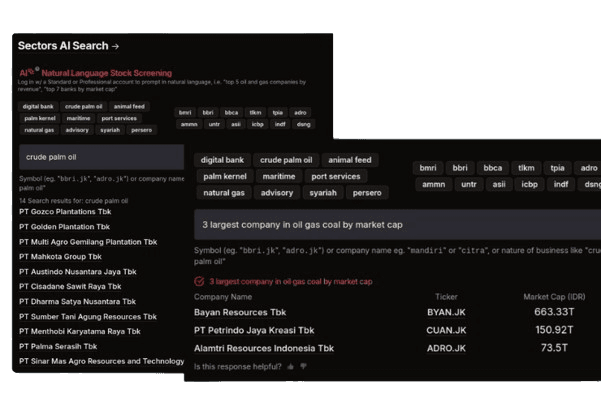Select 'advisory' chip in front panel
Image resolution: width=601 pixels, height=415 pixels.
tap(277, 193)
